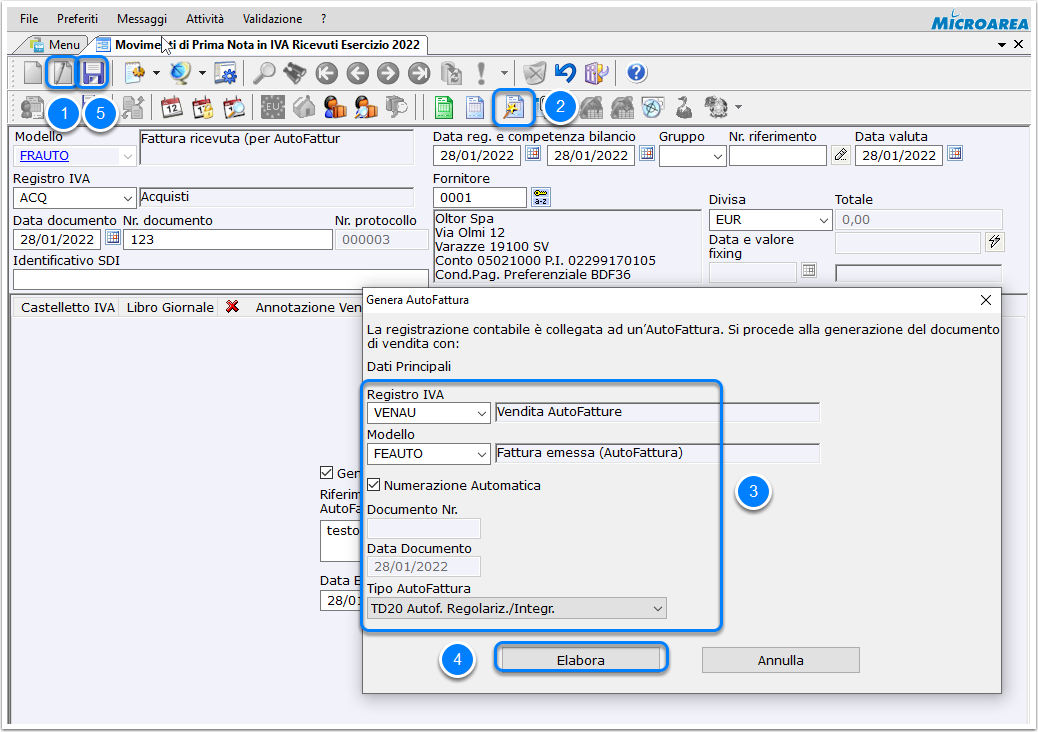Viewport: 1038px width, 732px height.
Task: Click the a-z key icon next to Fornitore
Action: (x=541, y=197)
